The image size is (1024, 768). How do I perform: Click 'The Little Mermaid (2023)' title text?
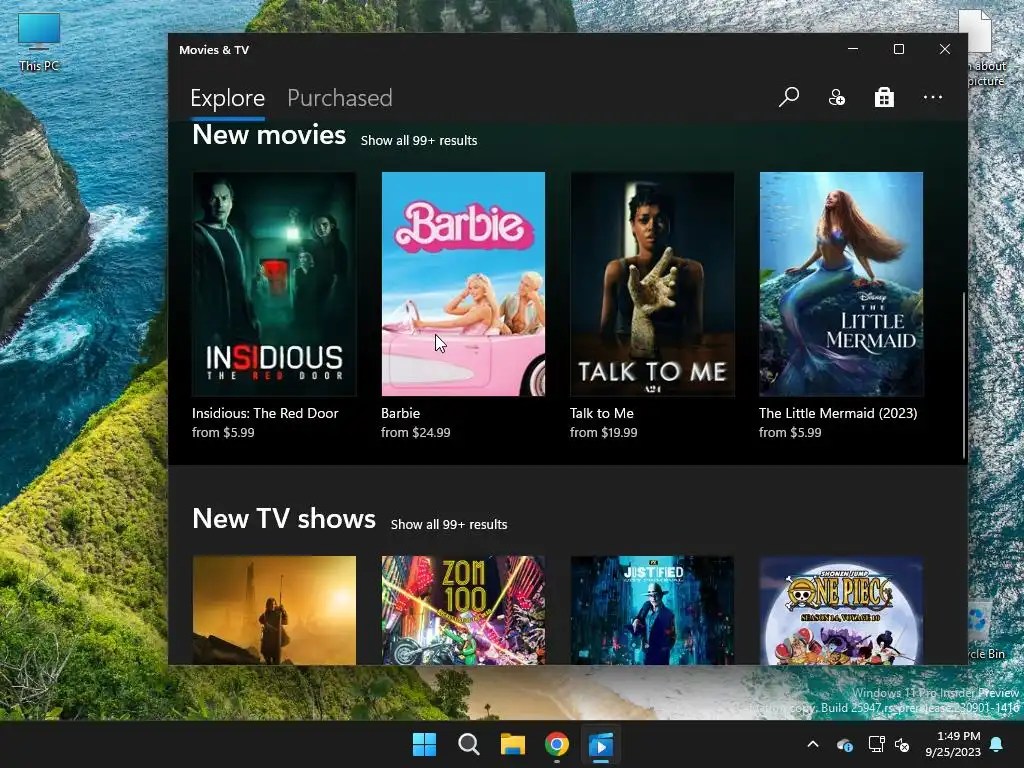pyautogui.click(x=838, y=413)
